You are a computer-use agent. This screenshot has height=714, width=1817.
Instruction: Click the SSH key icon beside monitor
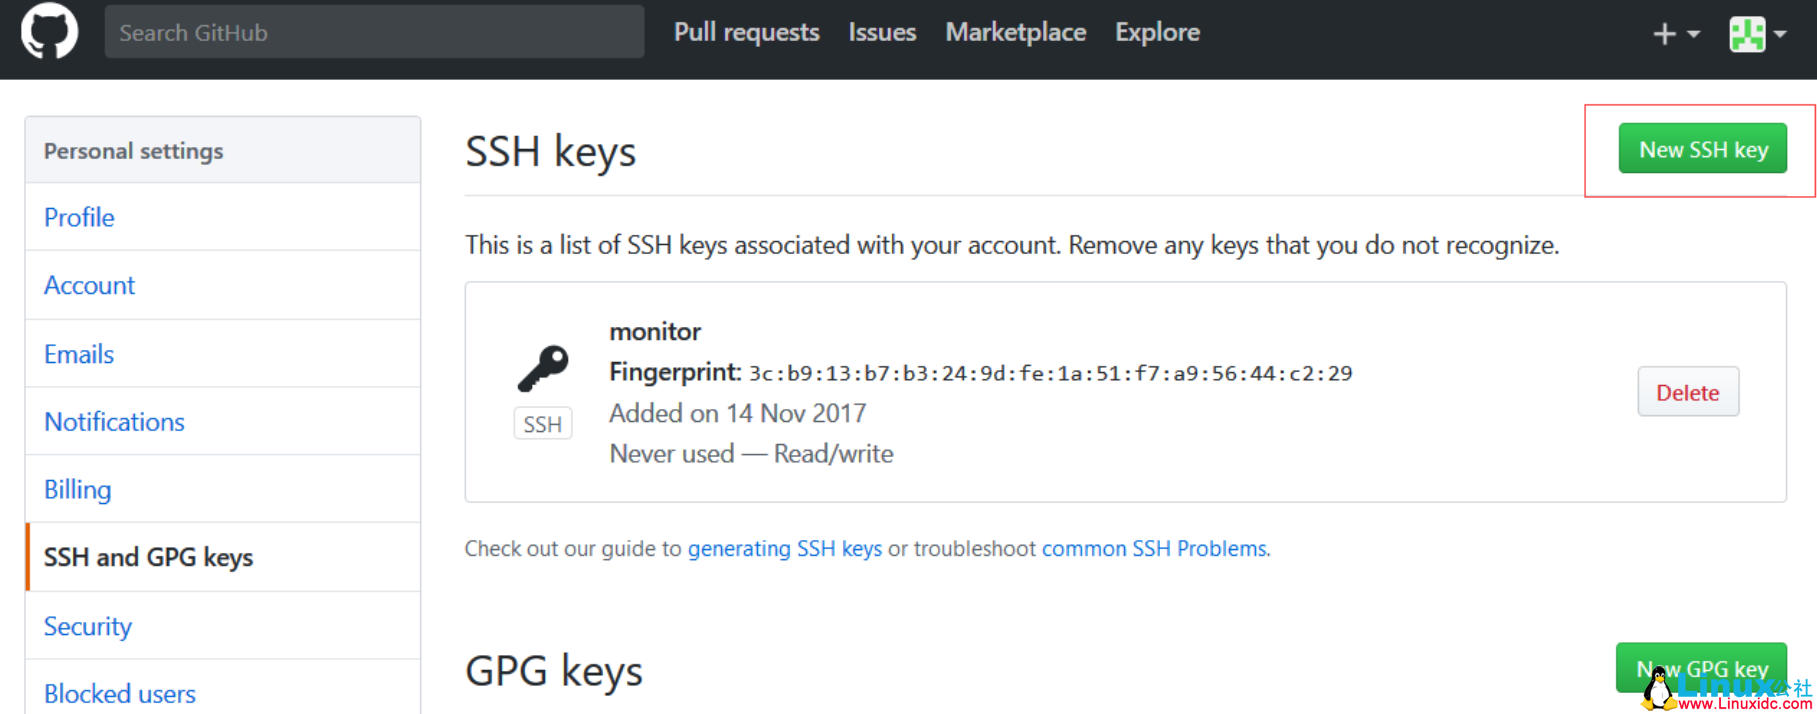[x=543, y=369]
